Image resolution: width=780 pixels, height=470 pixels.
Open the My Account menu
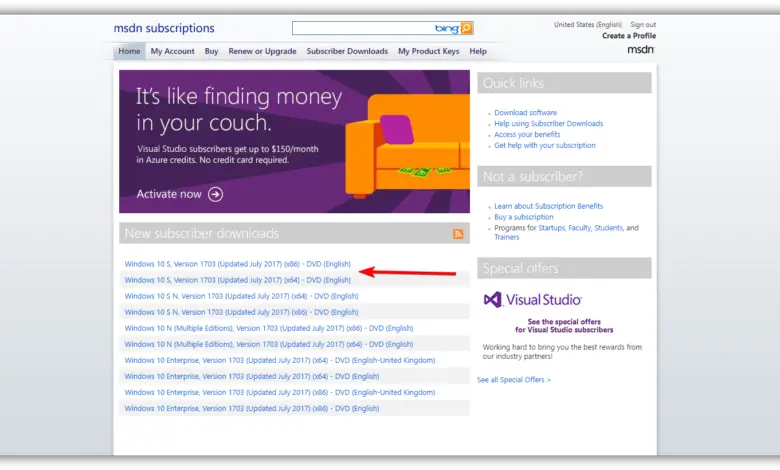tap(173, 51)
